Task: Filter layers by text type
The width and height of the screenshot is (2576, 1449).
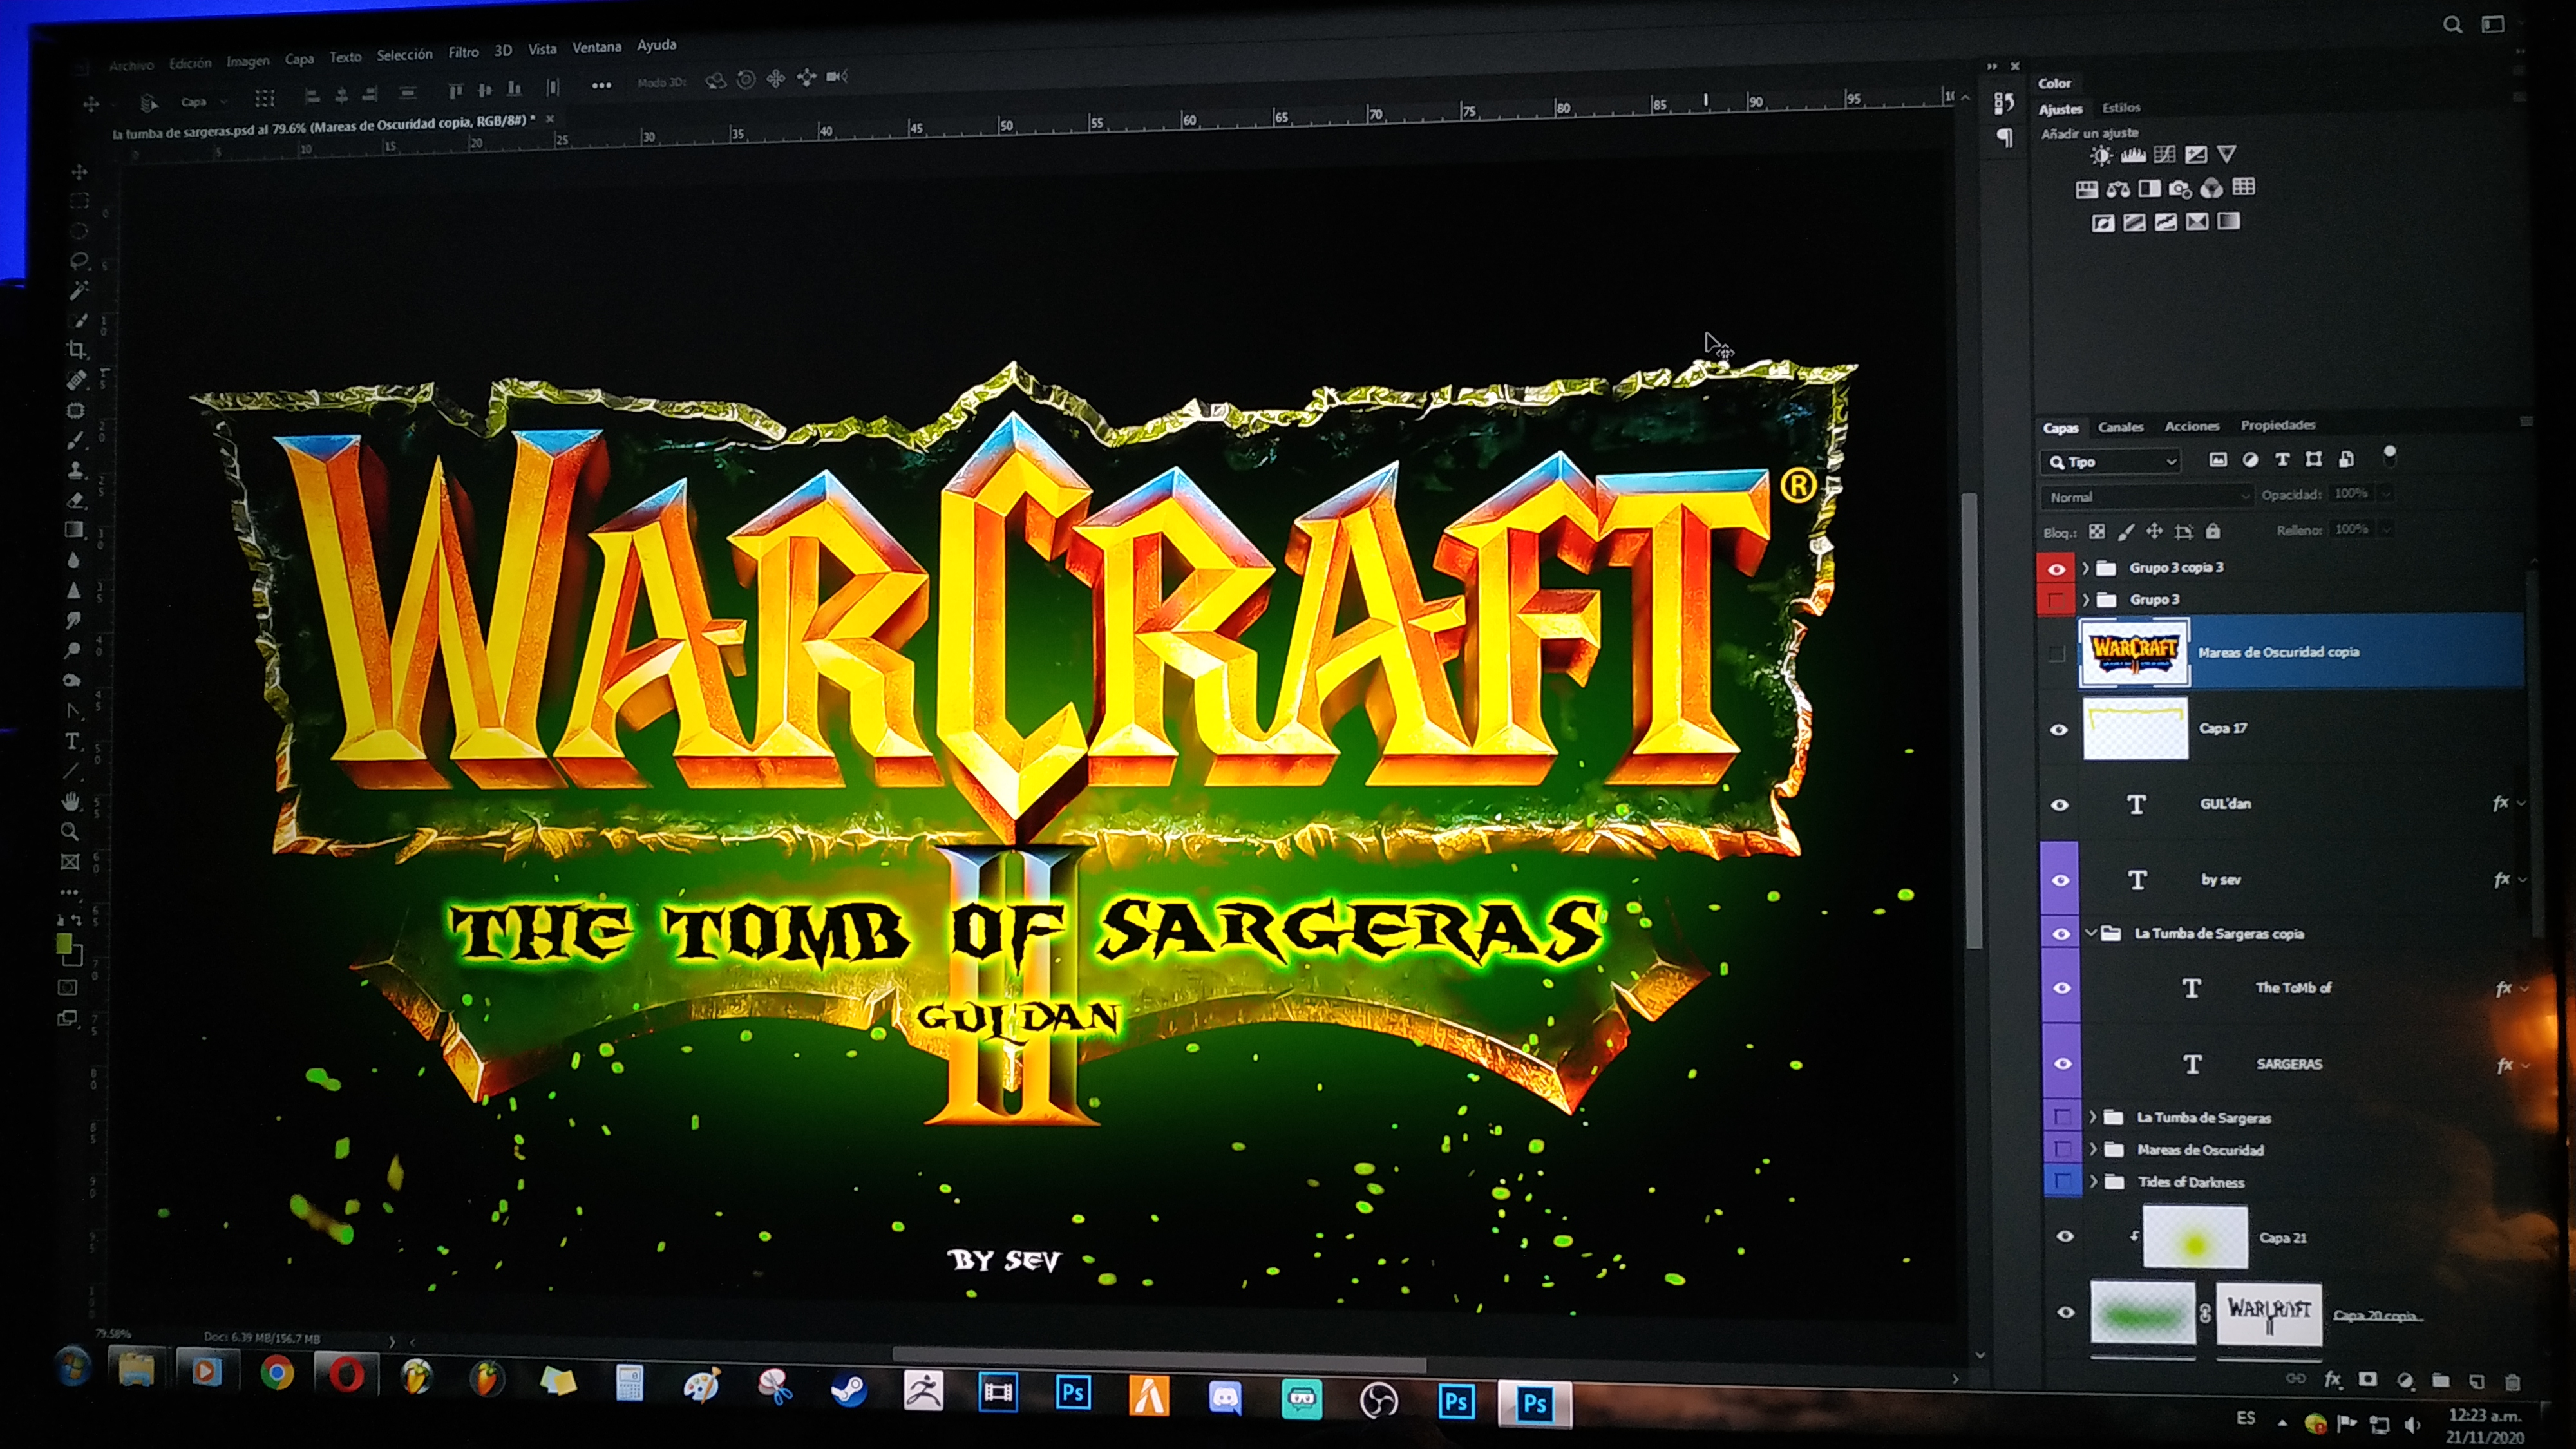Action: pos(2282,460)
